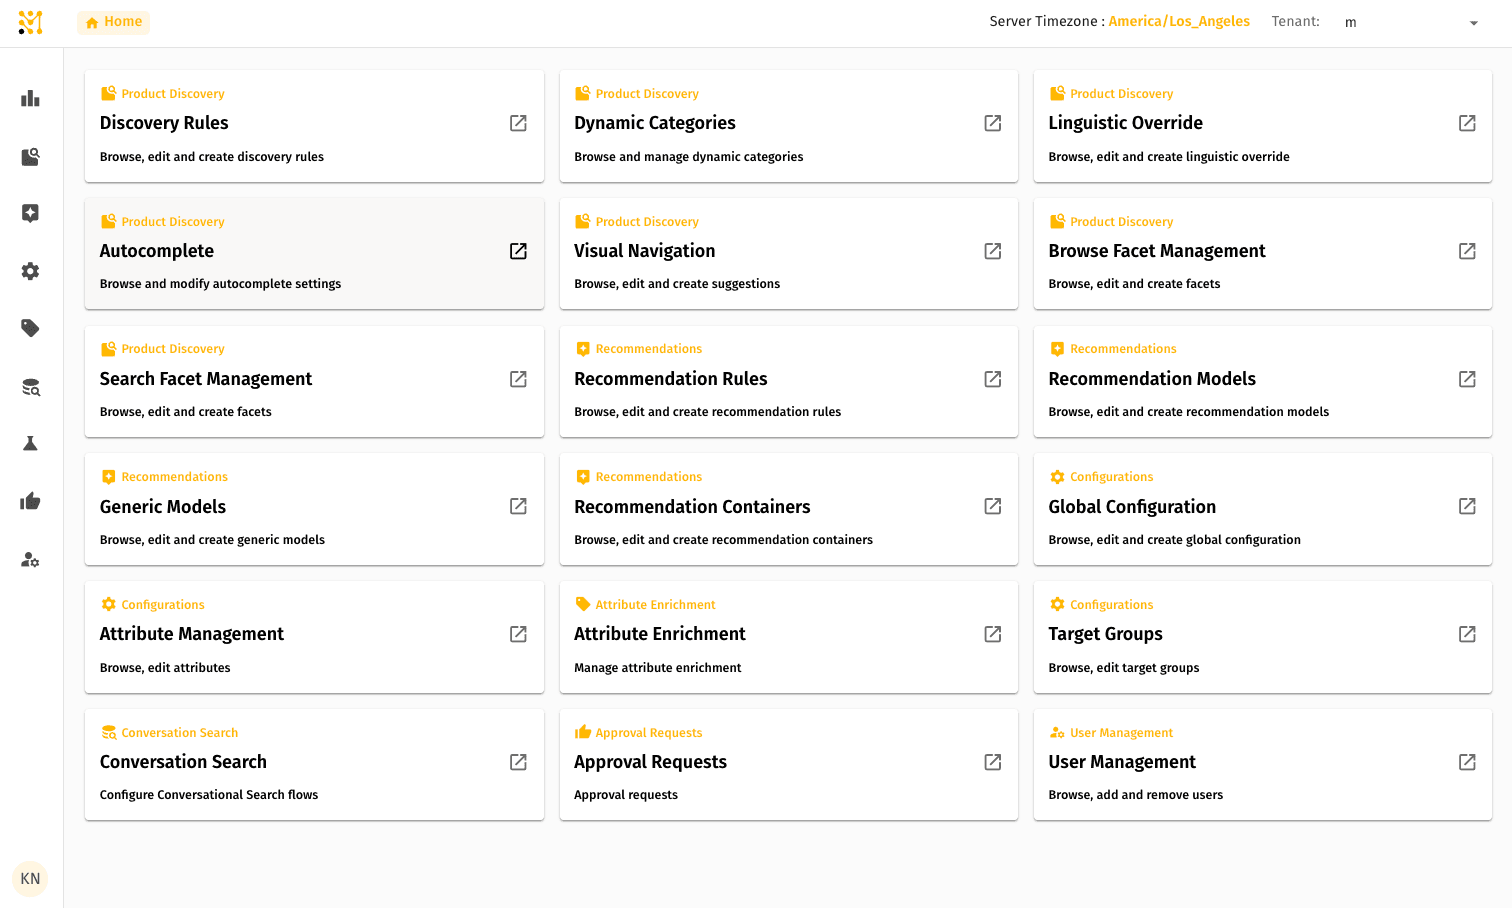Open Conversation Search external link icon
1512x908 pixels.
pos(518,762)
